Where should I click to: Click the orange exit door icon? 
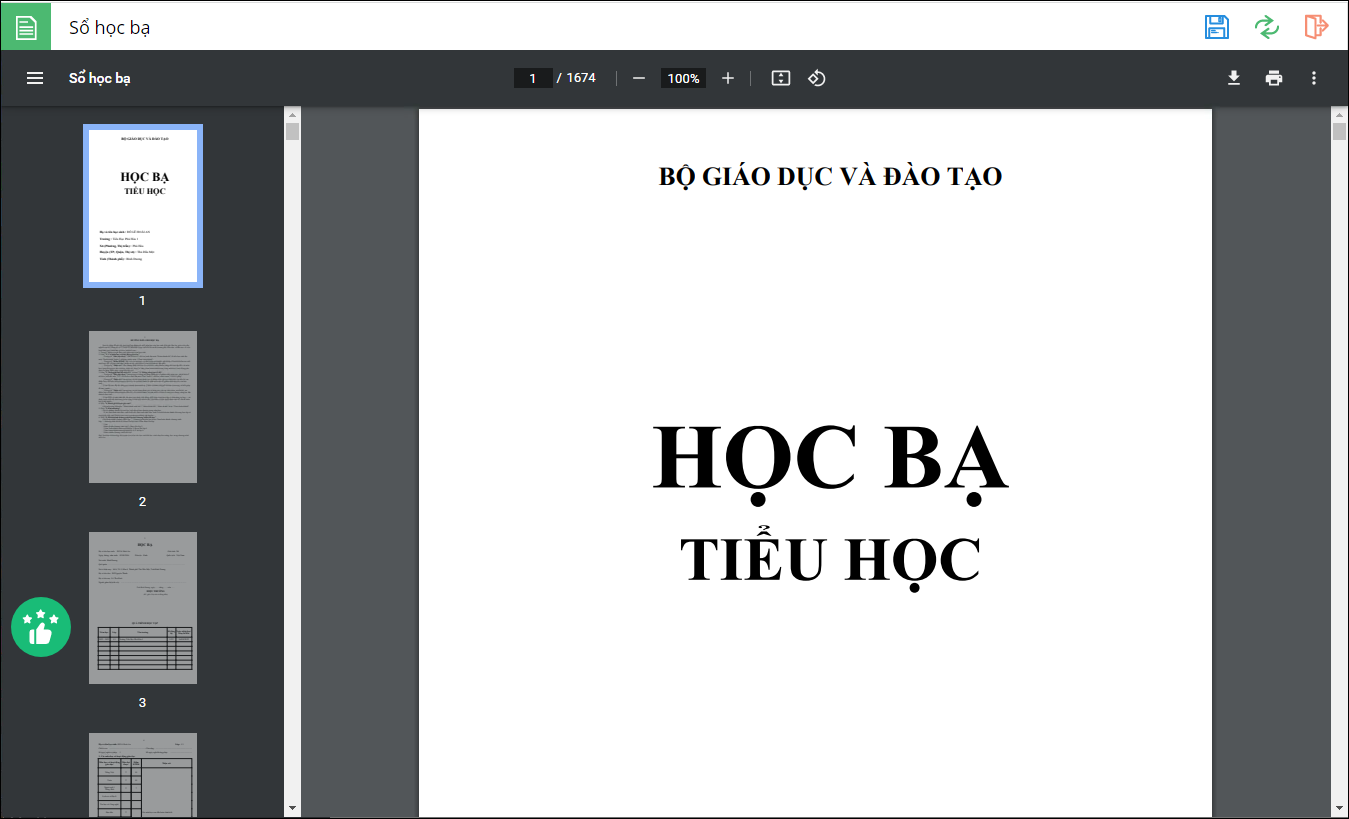1316,27
